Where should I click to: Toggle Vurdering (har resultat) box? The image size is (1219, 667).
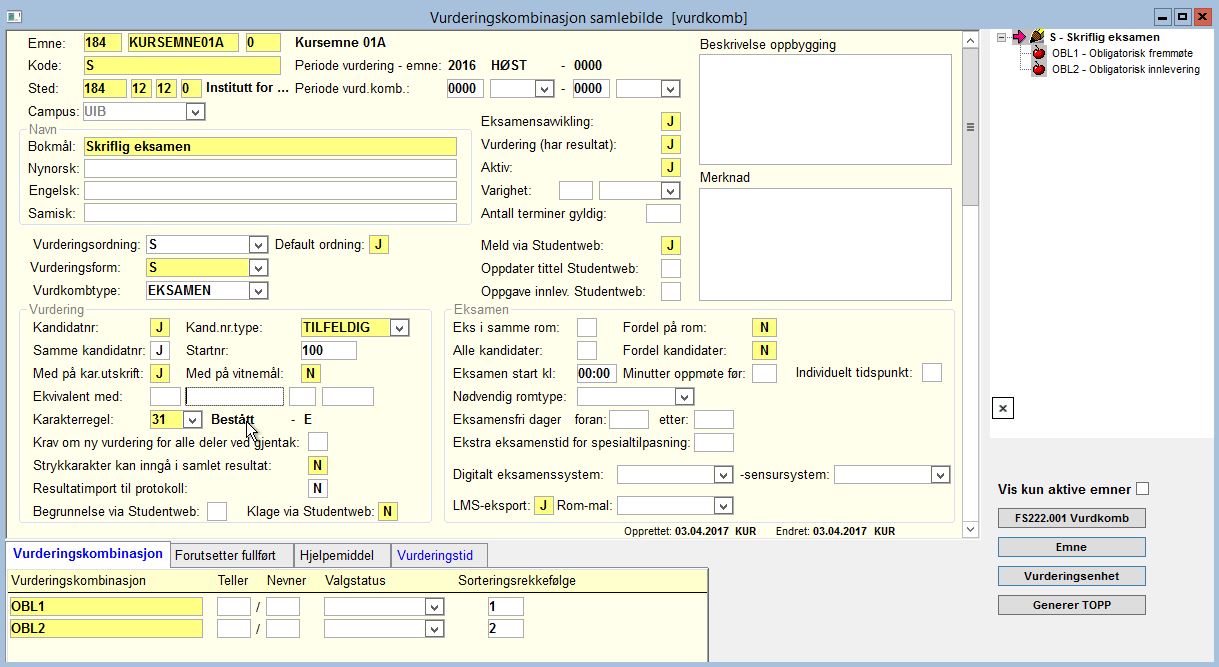pos(671,144)
